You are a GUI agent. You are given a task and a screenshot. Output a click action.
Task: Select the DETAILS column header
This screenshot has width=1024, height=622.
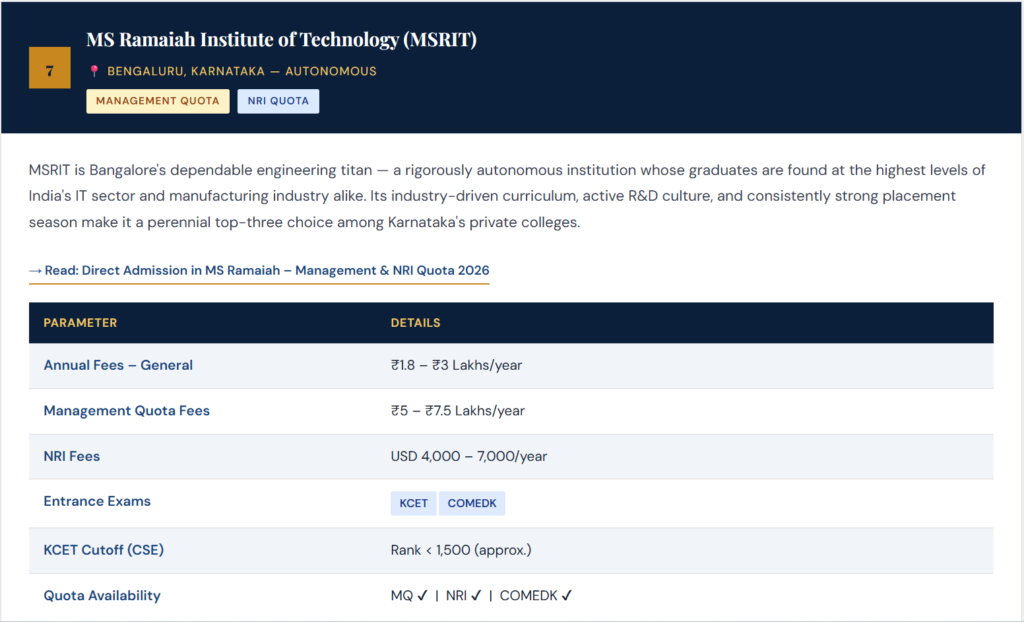(416, 322)
